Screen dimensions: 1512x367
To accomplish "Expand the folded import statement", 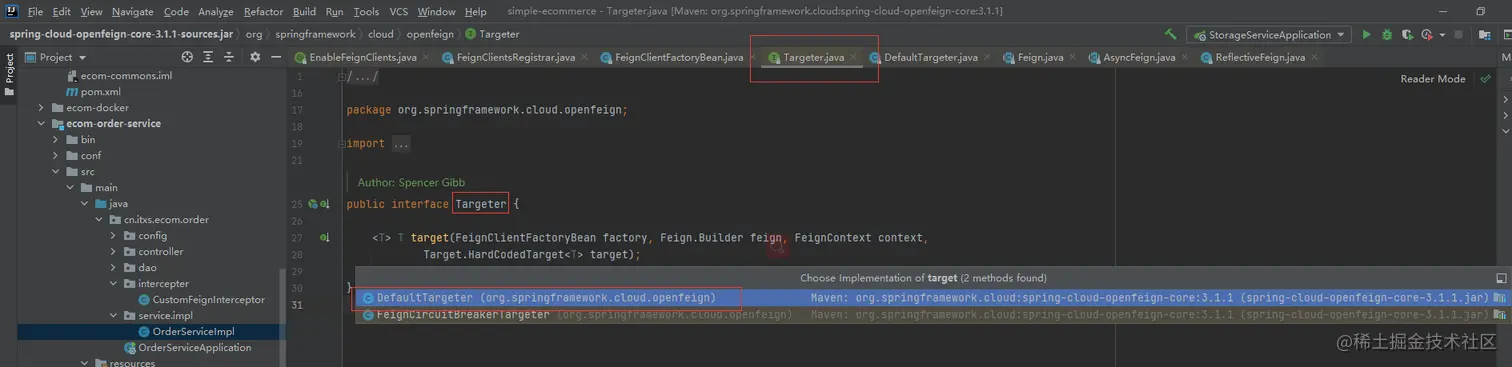I will click(x=401, y=143).
